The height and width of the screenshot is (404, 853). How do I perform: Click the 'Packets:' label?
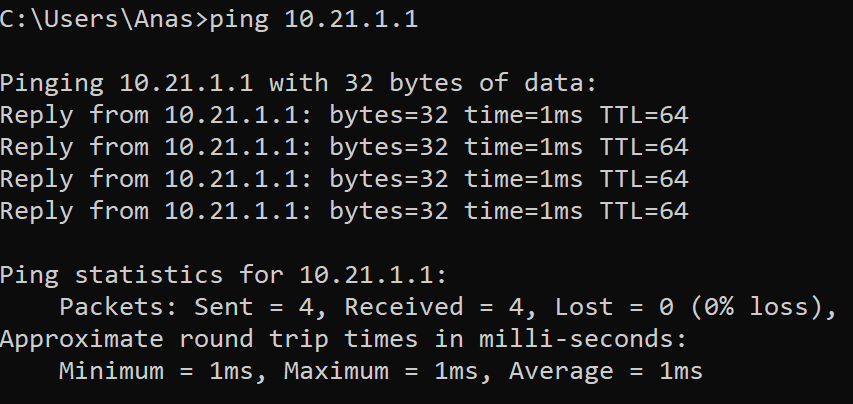pos(119,307)
